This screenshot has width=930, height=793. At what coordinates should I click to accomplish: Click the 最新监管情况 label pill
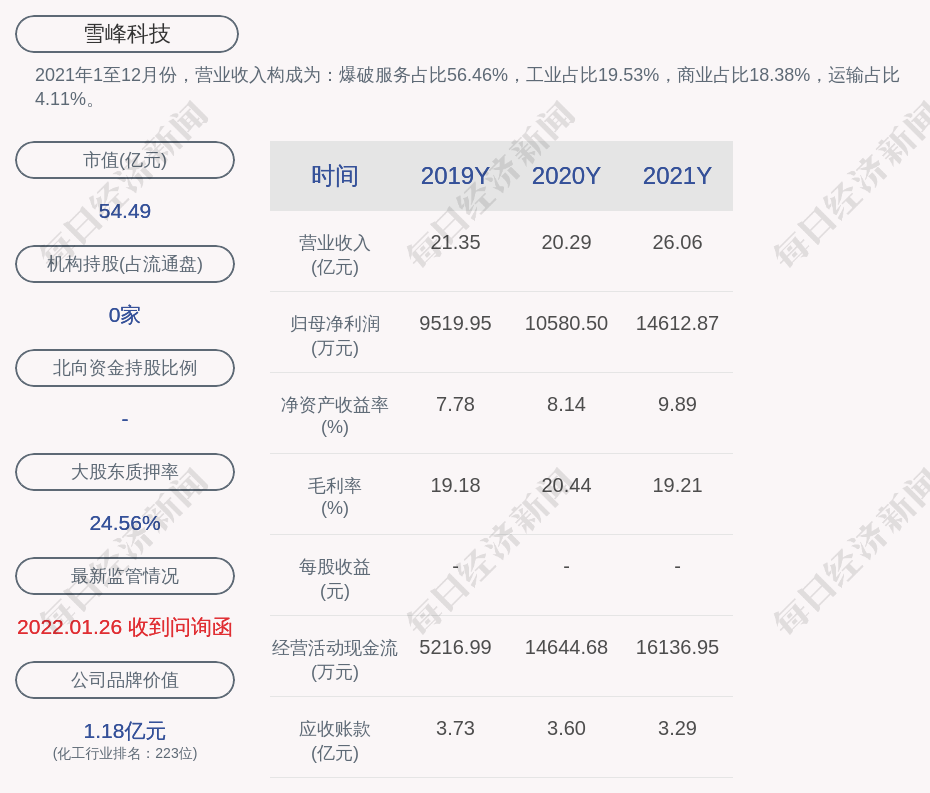[x=125, y=576]
